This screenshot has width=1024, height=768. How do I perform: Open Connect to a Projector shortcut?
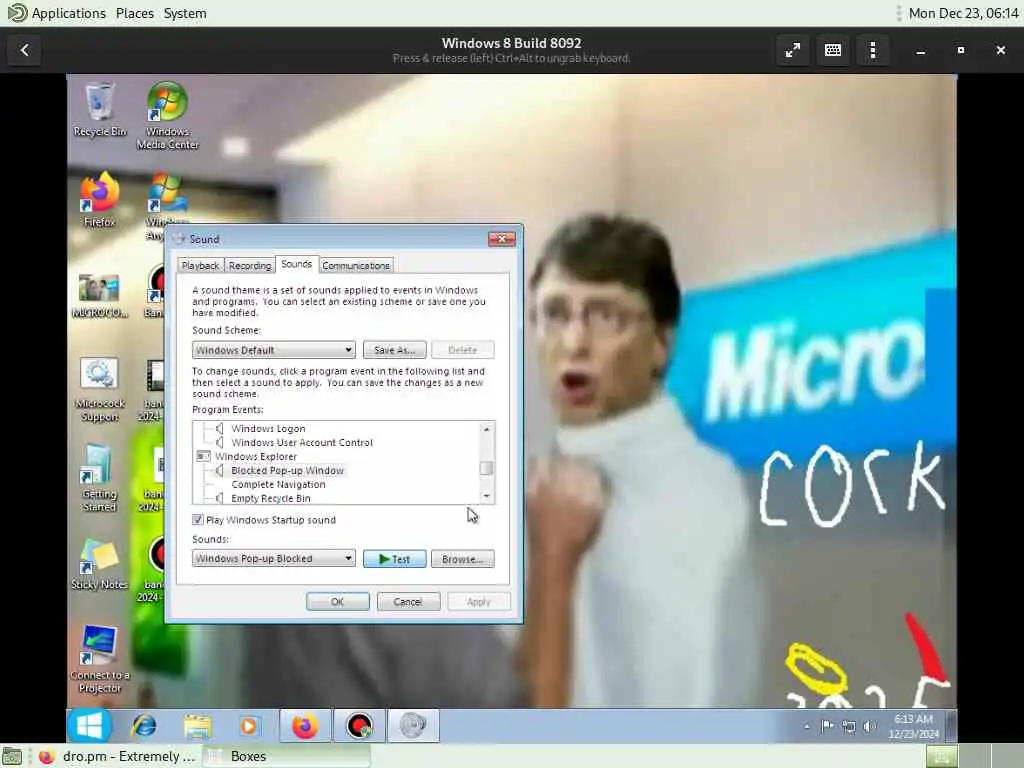coord(99,659)
